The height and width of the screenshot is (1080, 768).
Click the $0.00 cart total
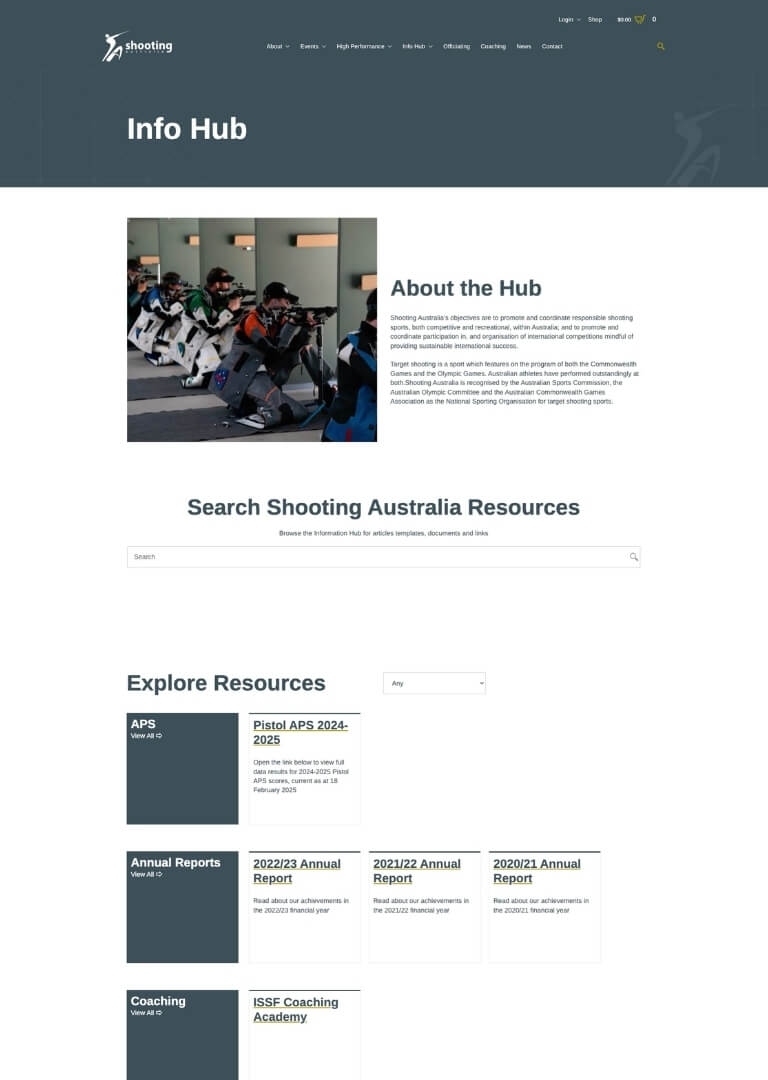[x=624, y=19]
